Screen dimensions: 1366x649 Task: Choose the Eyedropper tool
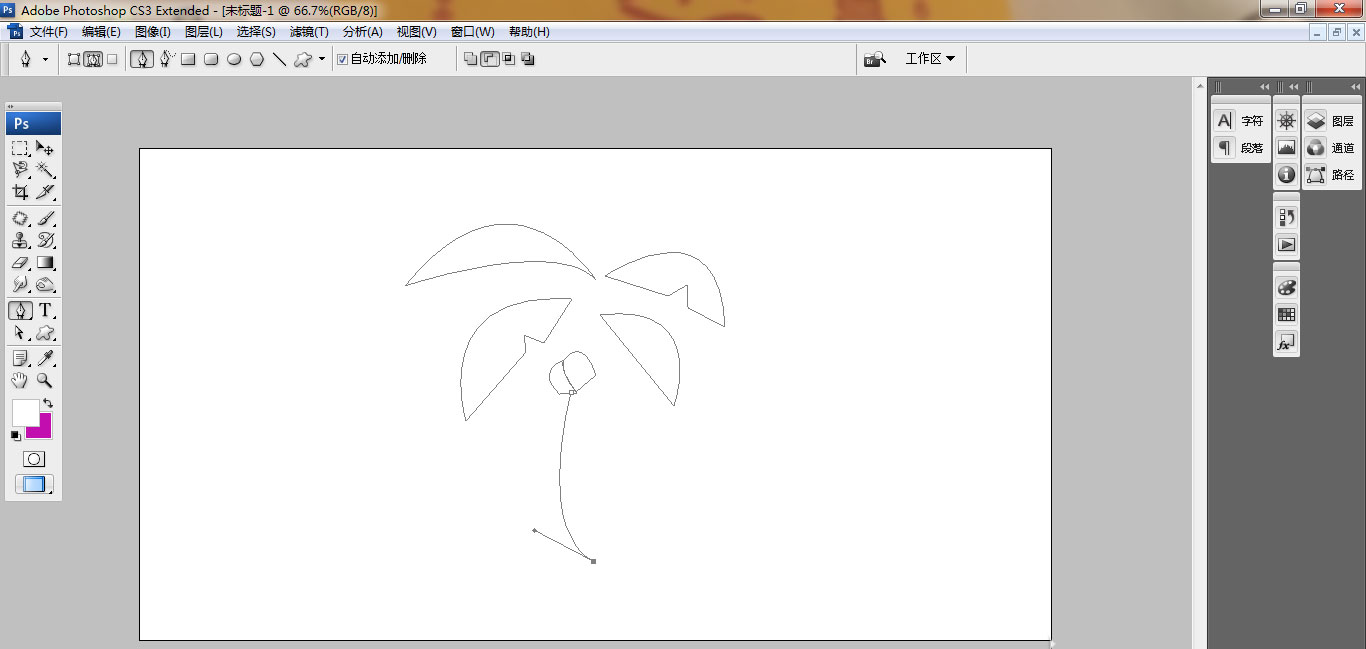45,358
